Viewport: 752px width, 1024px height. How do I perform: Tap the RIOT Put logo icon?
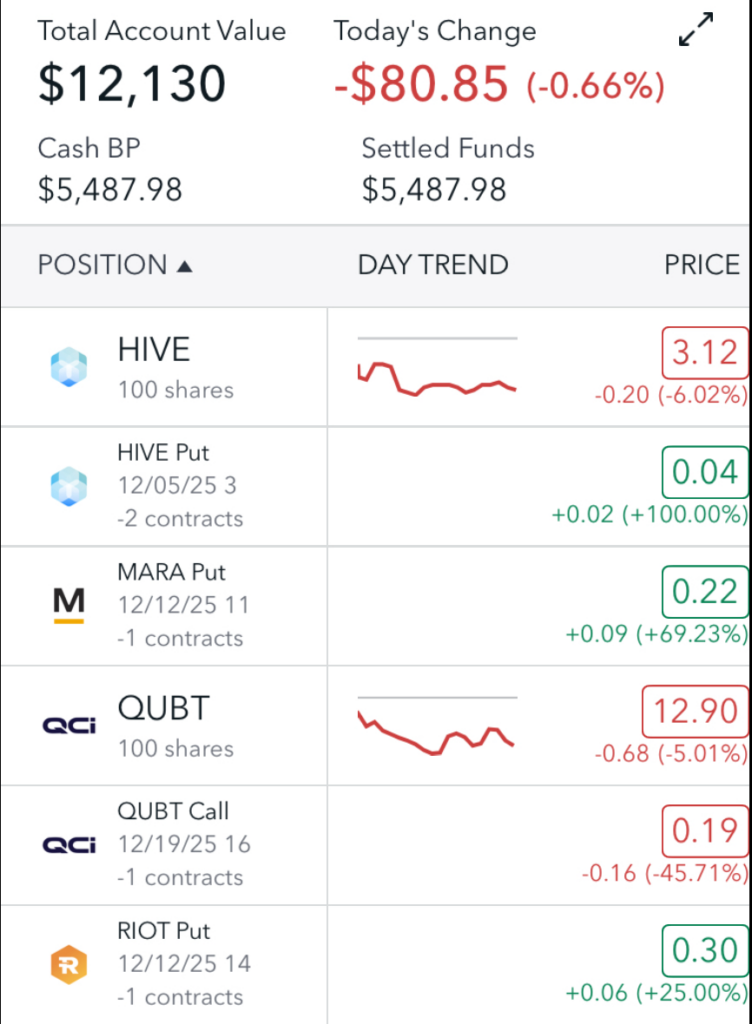tap(69, 965)
